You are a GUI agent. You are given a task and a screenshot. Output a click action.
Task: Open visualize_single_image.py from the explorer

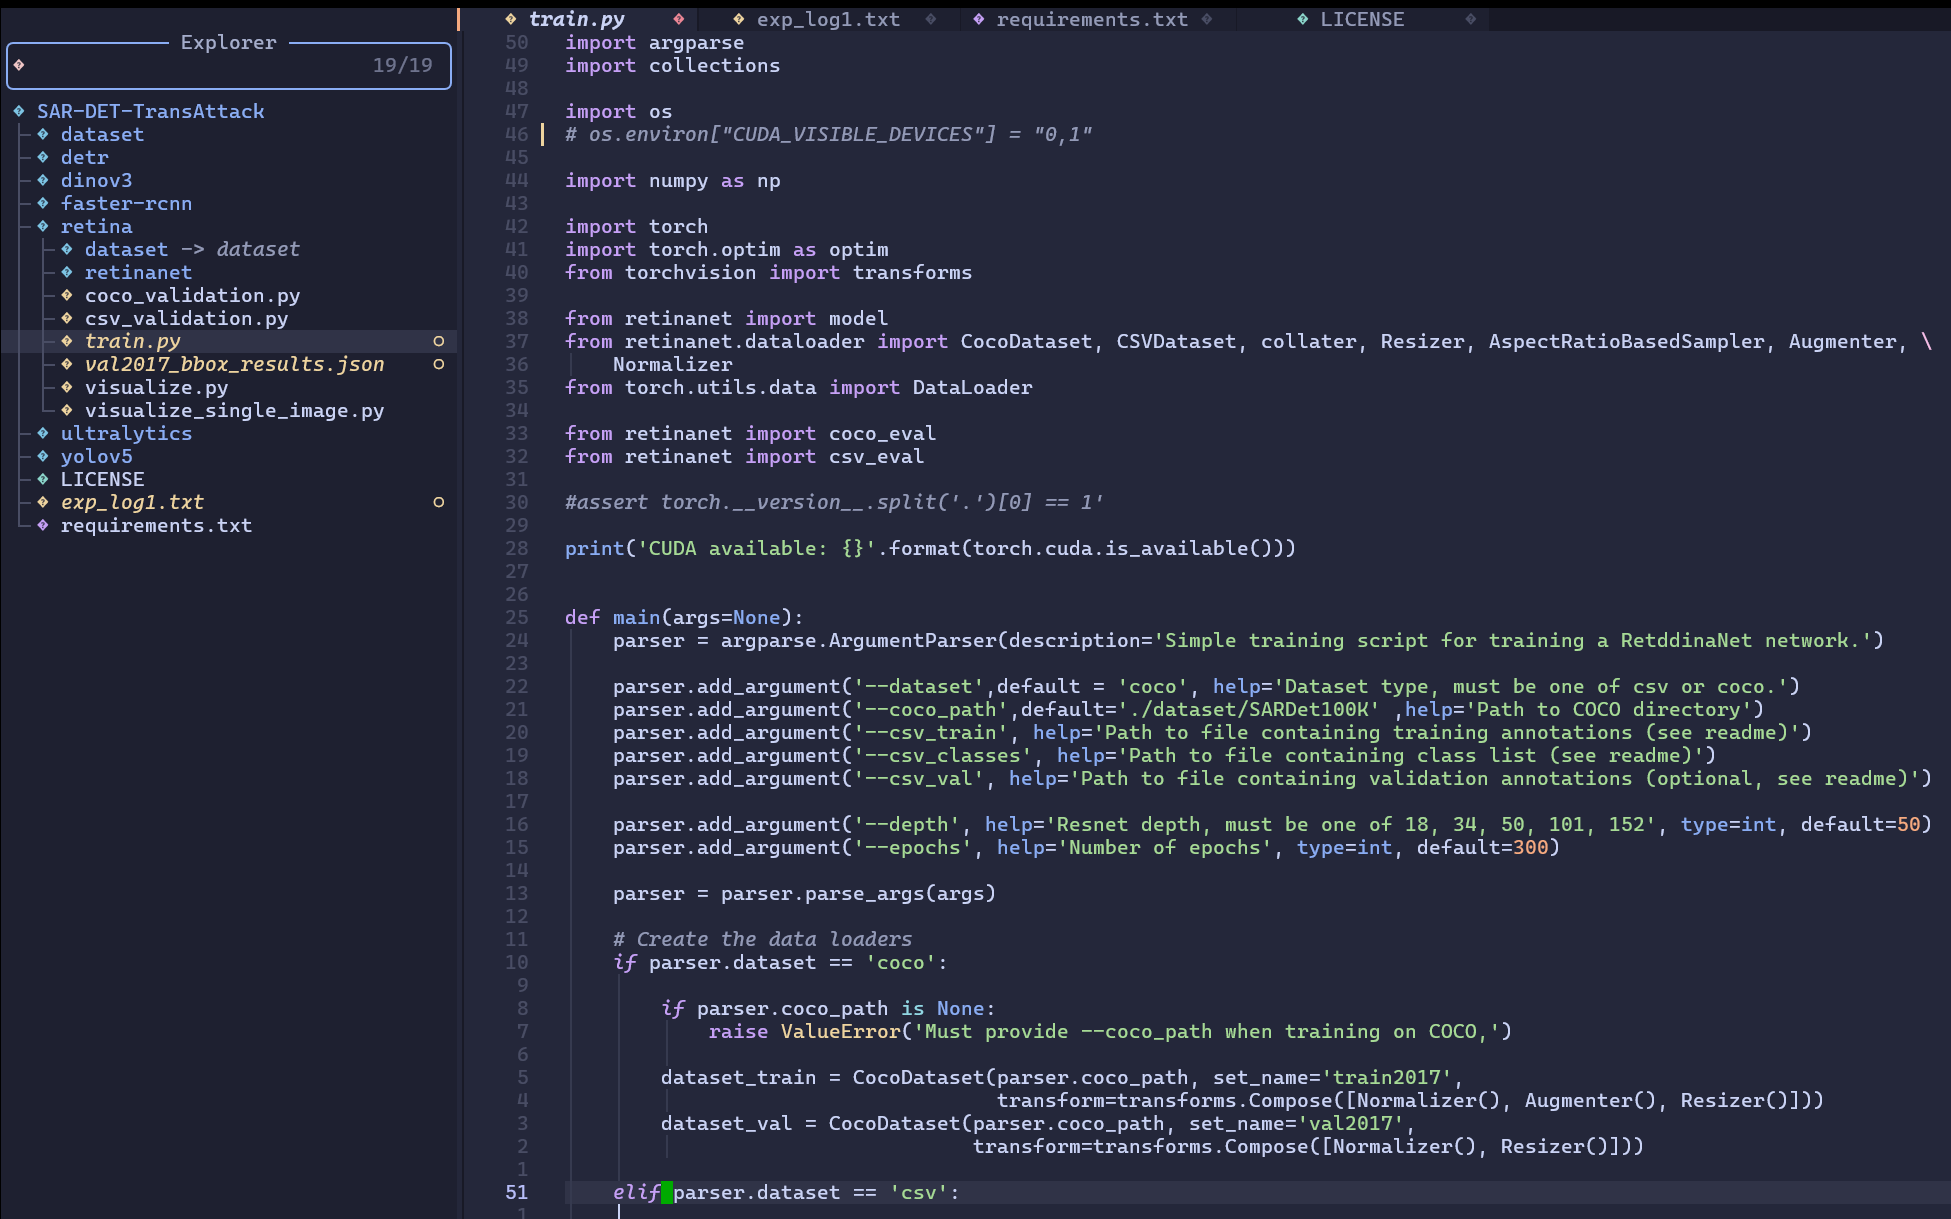(x=234, y=410)
